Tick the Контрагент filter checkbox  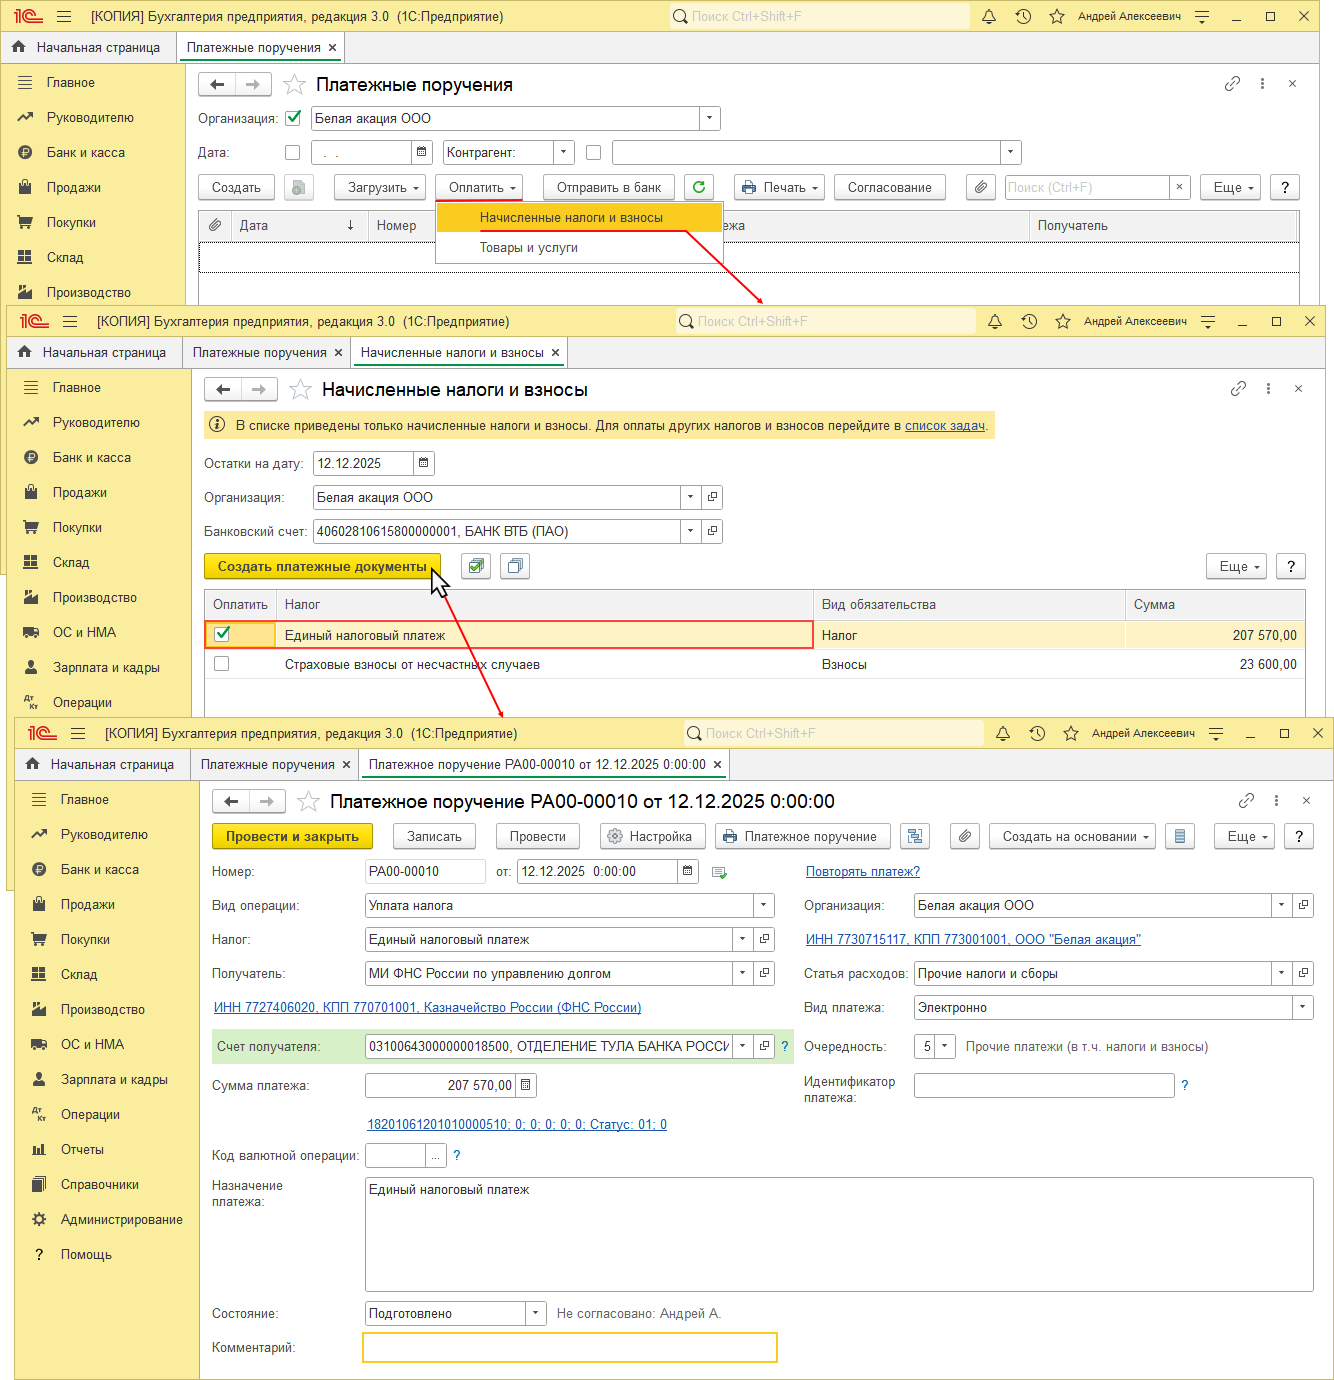point(593,152)
